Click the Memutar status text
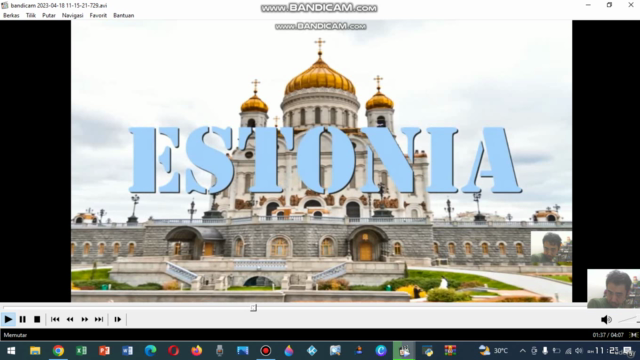The image size is (640, 360). (15, 335)
